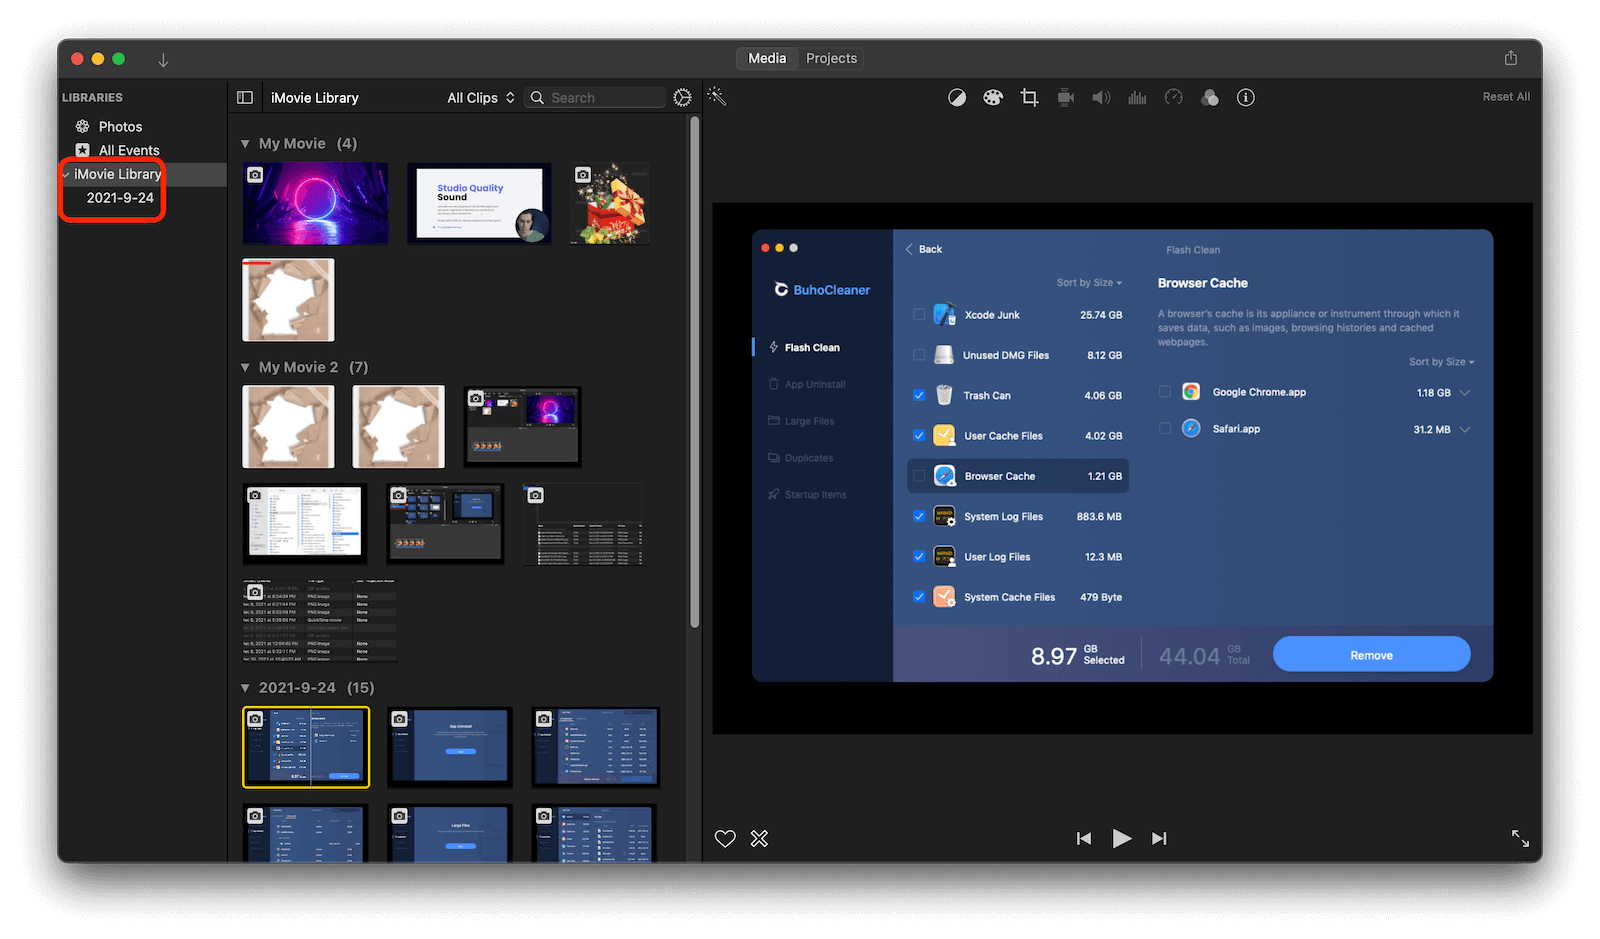Select the cropping tool
The height and width of the screenshot is (939, 1600).
(1029, 97)
